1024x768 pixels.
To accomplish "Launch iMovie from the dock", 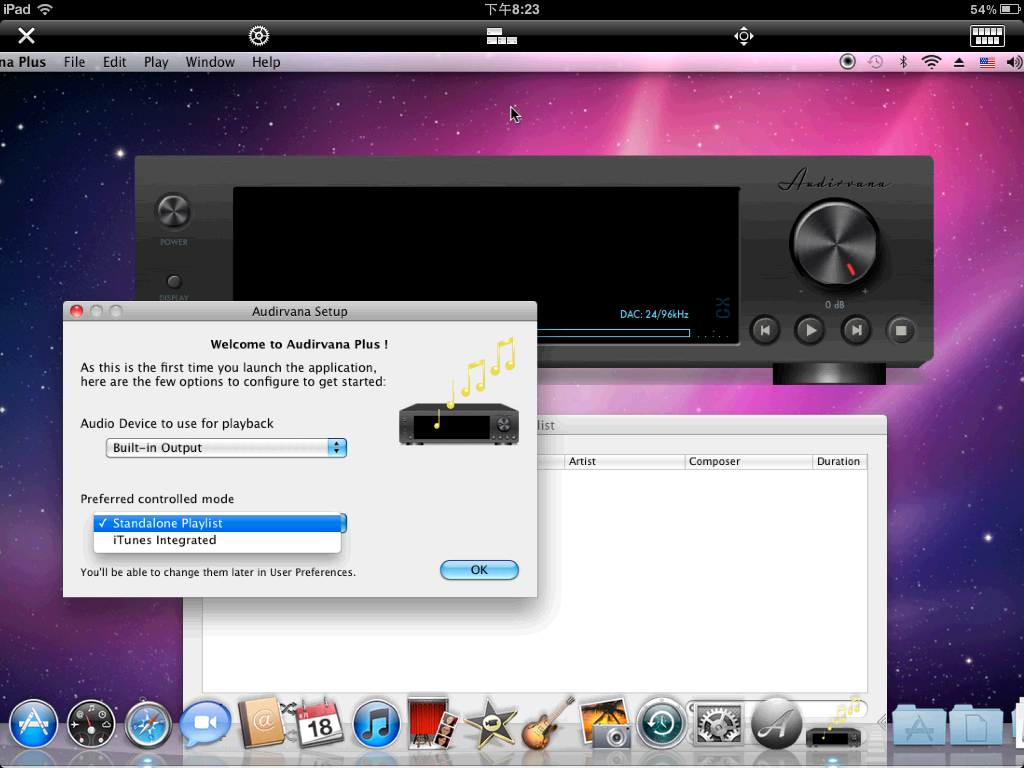I will 490,723.
